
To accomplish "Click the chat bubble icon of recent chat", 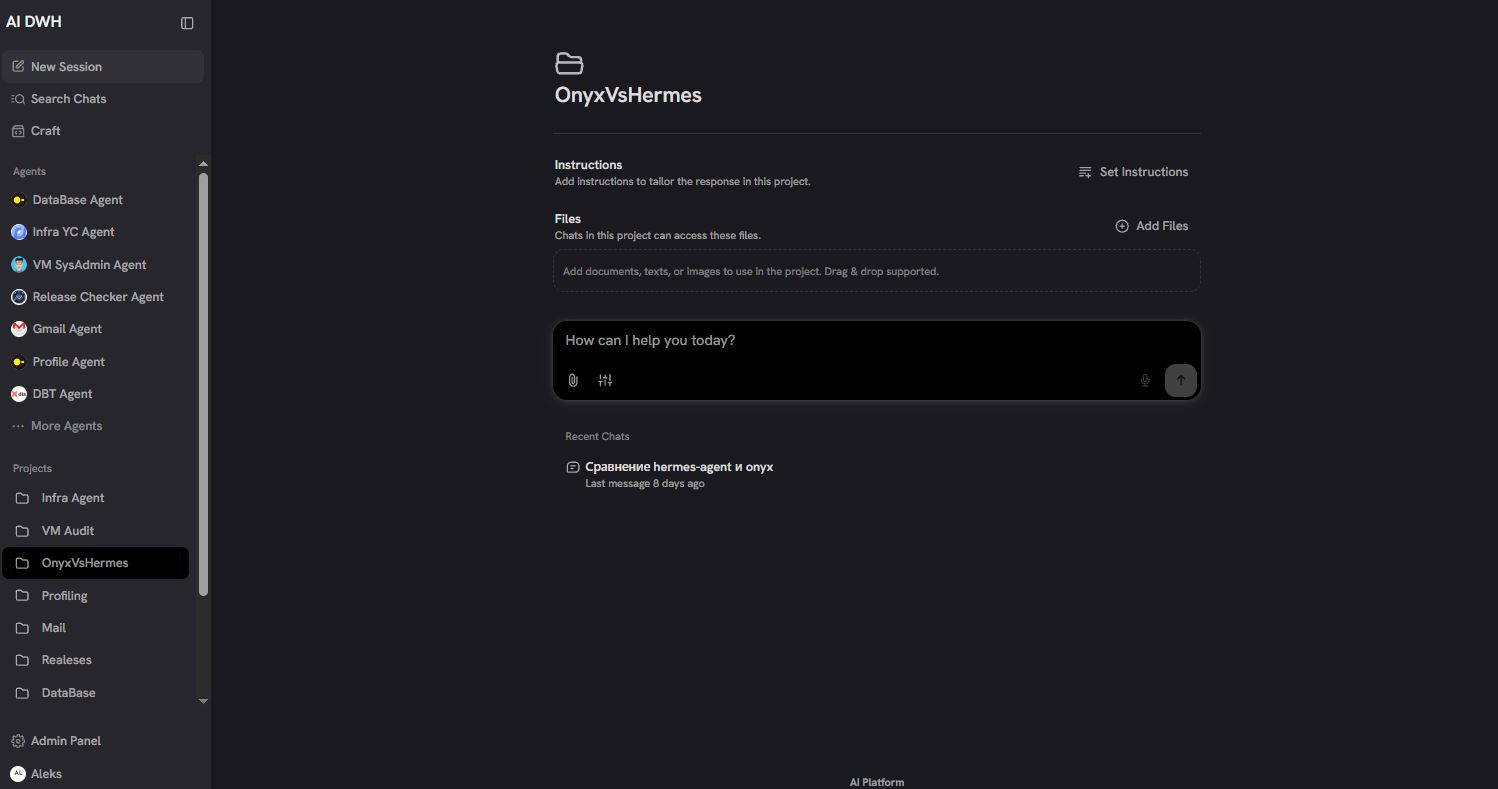I will (573, 467).
